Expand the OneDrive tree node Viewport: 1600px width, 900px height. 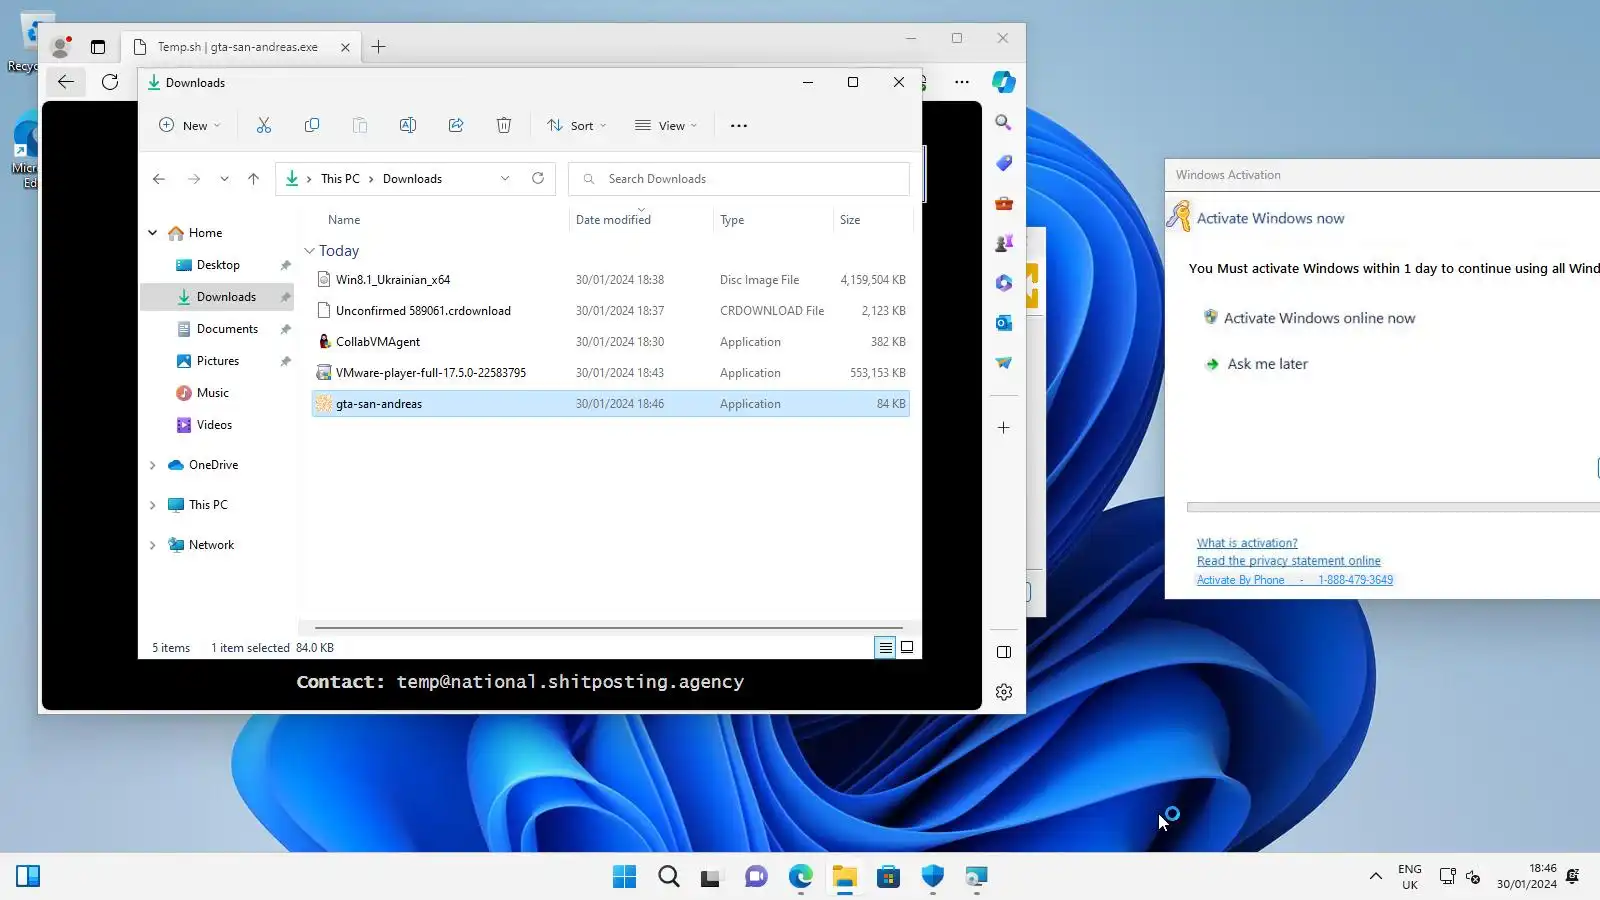pos(153,465)
